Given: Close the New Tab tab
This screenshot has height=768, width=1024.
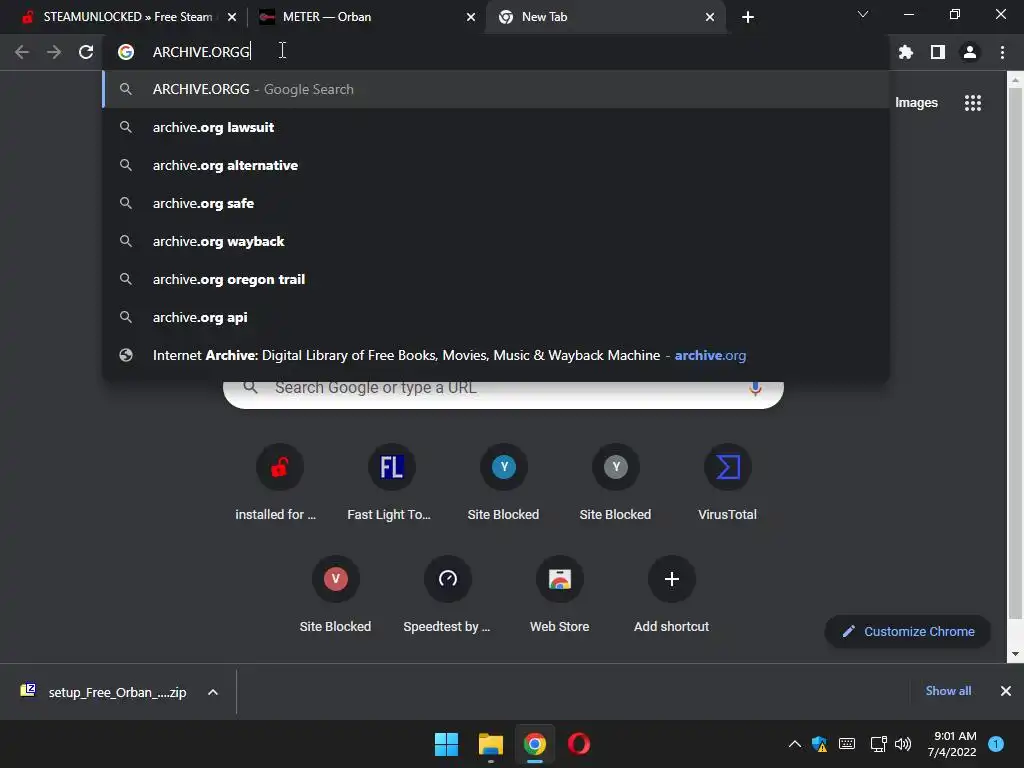Looking at the screenshot, I should pos(710,17).
